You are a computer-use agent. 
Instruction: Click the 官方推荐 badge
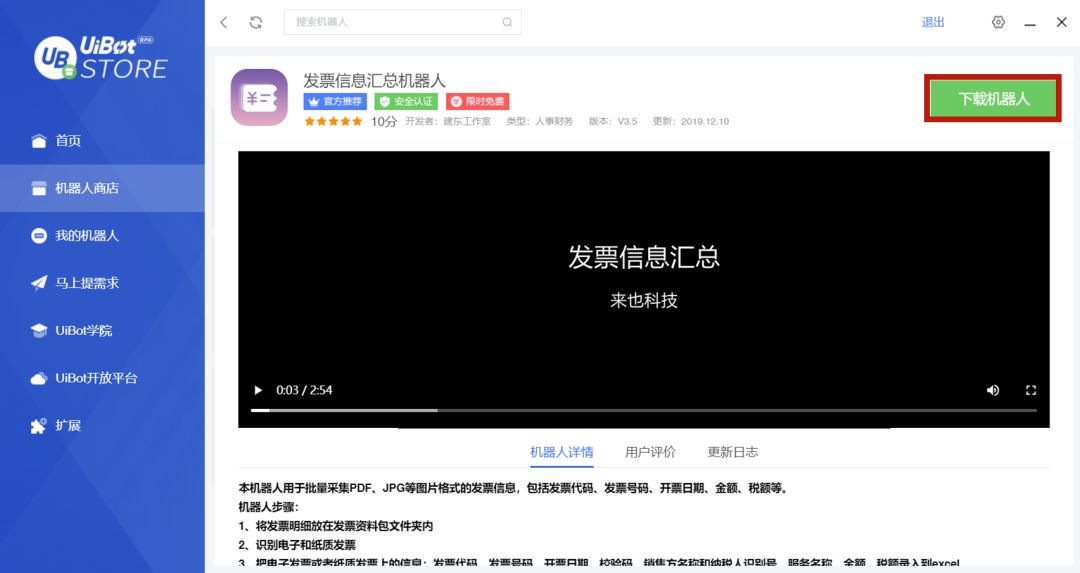(x=335, y=101)
